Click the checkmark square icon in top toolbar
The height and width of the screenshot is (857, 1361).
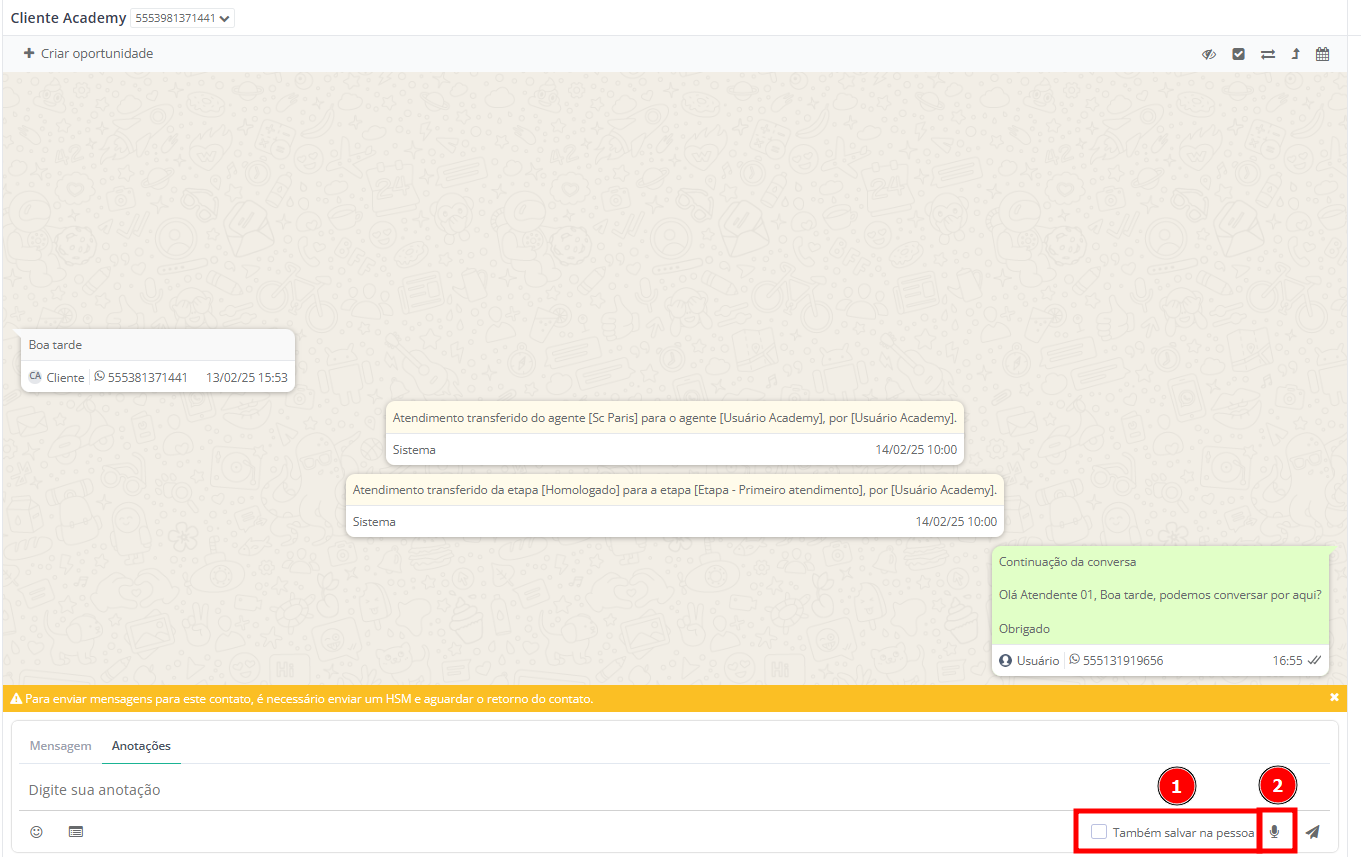[x=1238, y=54]
